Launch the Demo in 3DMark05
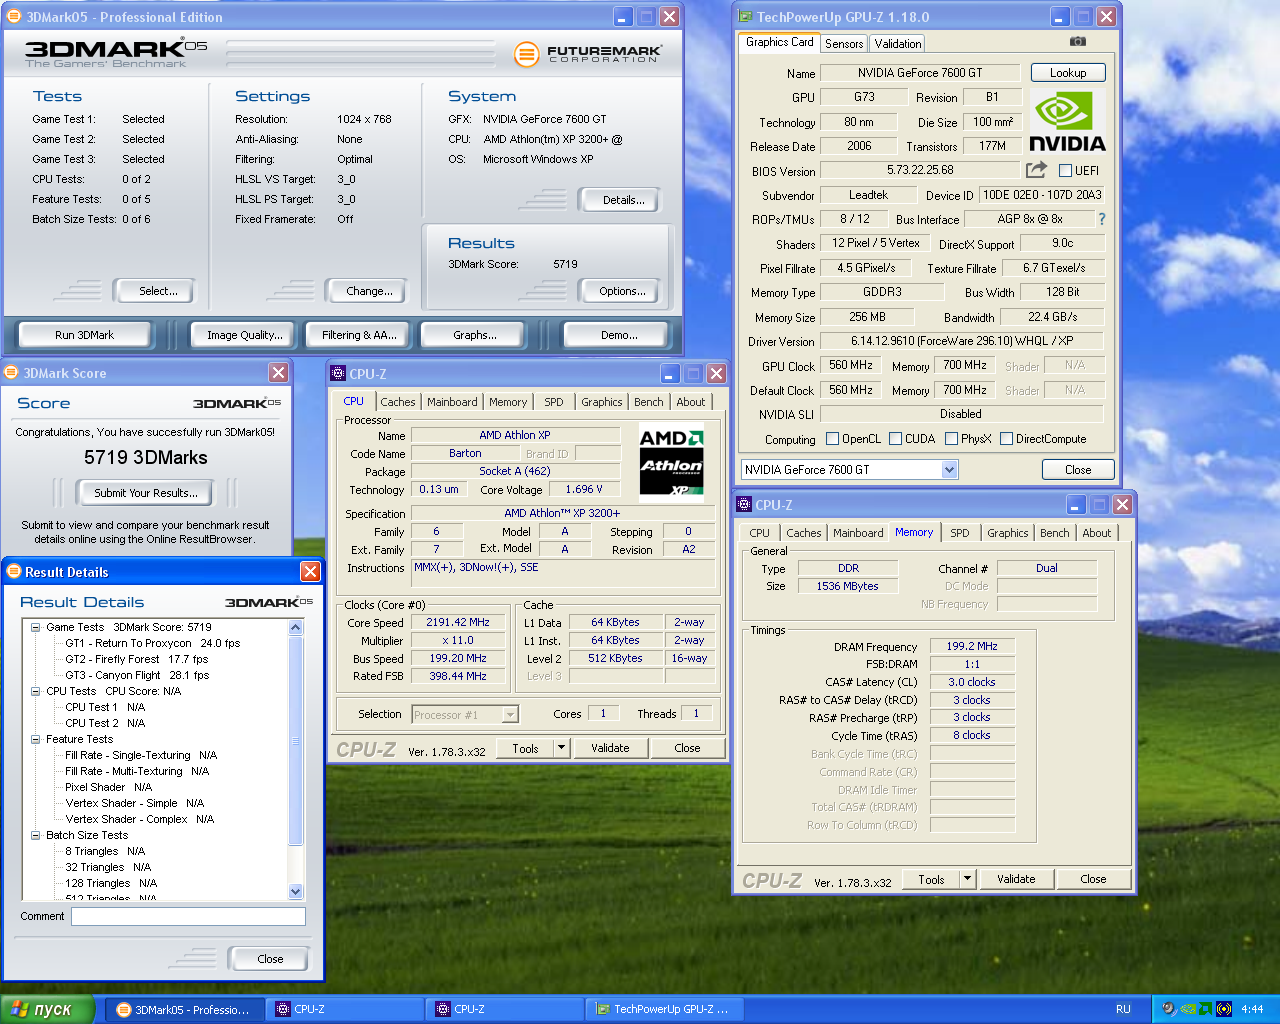1280x1024 pixels. (x=615, y=335)
